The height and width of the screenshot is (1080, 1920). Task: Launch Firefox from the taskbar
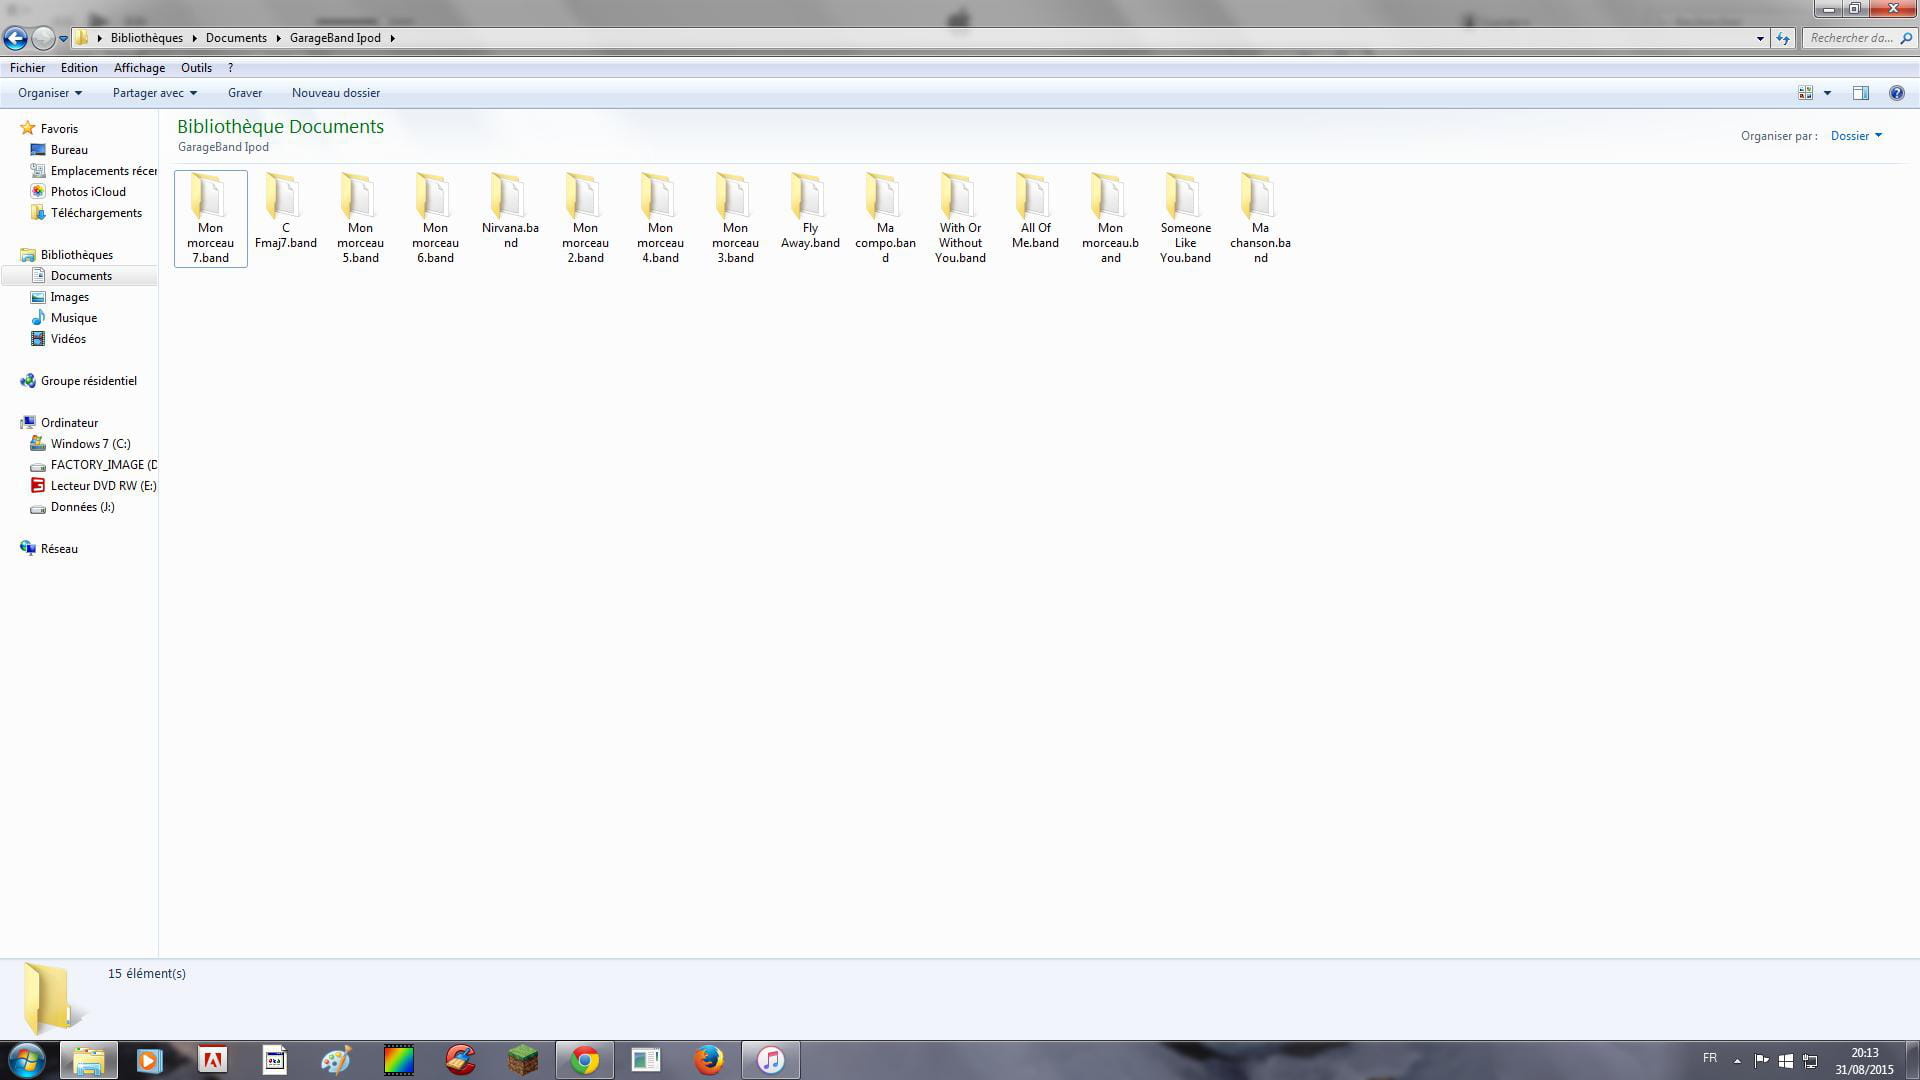[708, 1060]
